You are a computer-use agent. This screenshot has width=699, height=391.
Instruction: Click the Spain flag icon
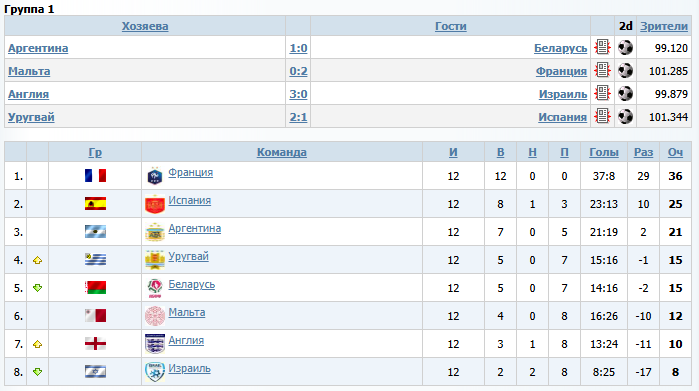pyautogui.click(x=95, y=204)
